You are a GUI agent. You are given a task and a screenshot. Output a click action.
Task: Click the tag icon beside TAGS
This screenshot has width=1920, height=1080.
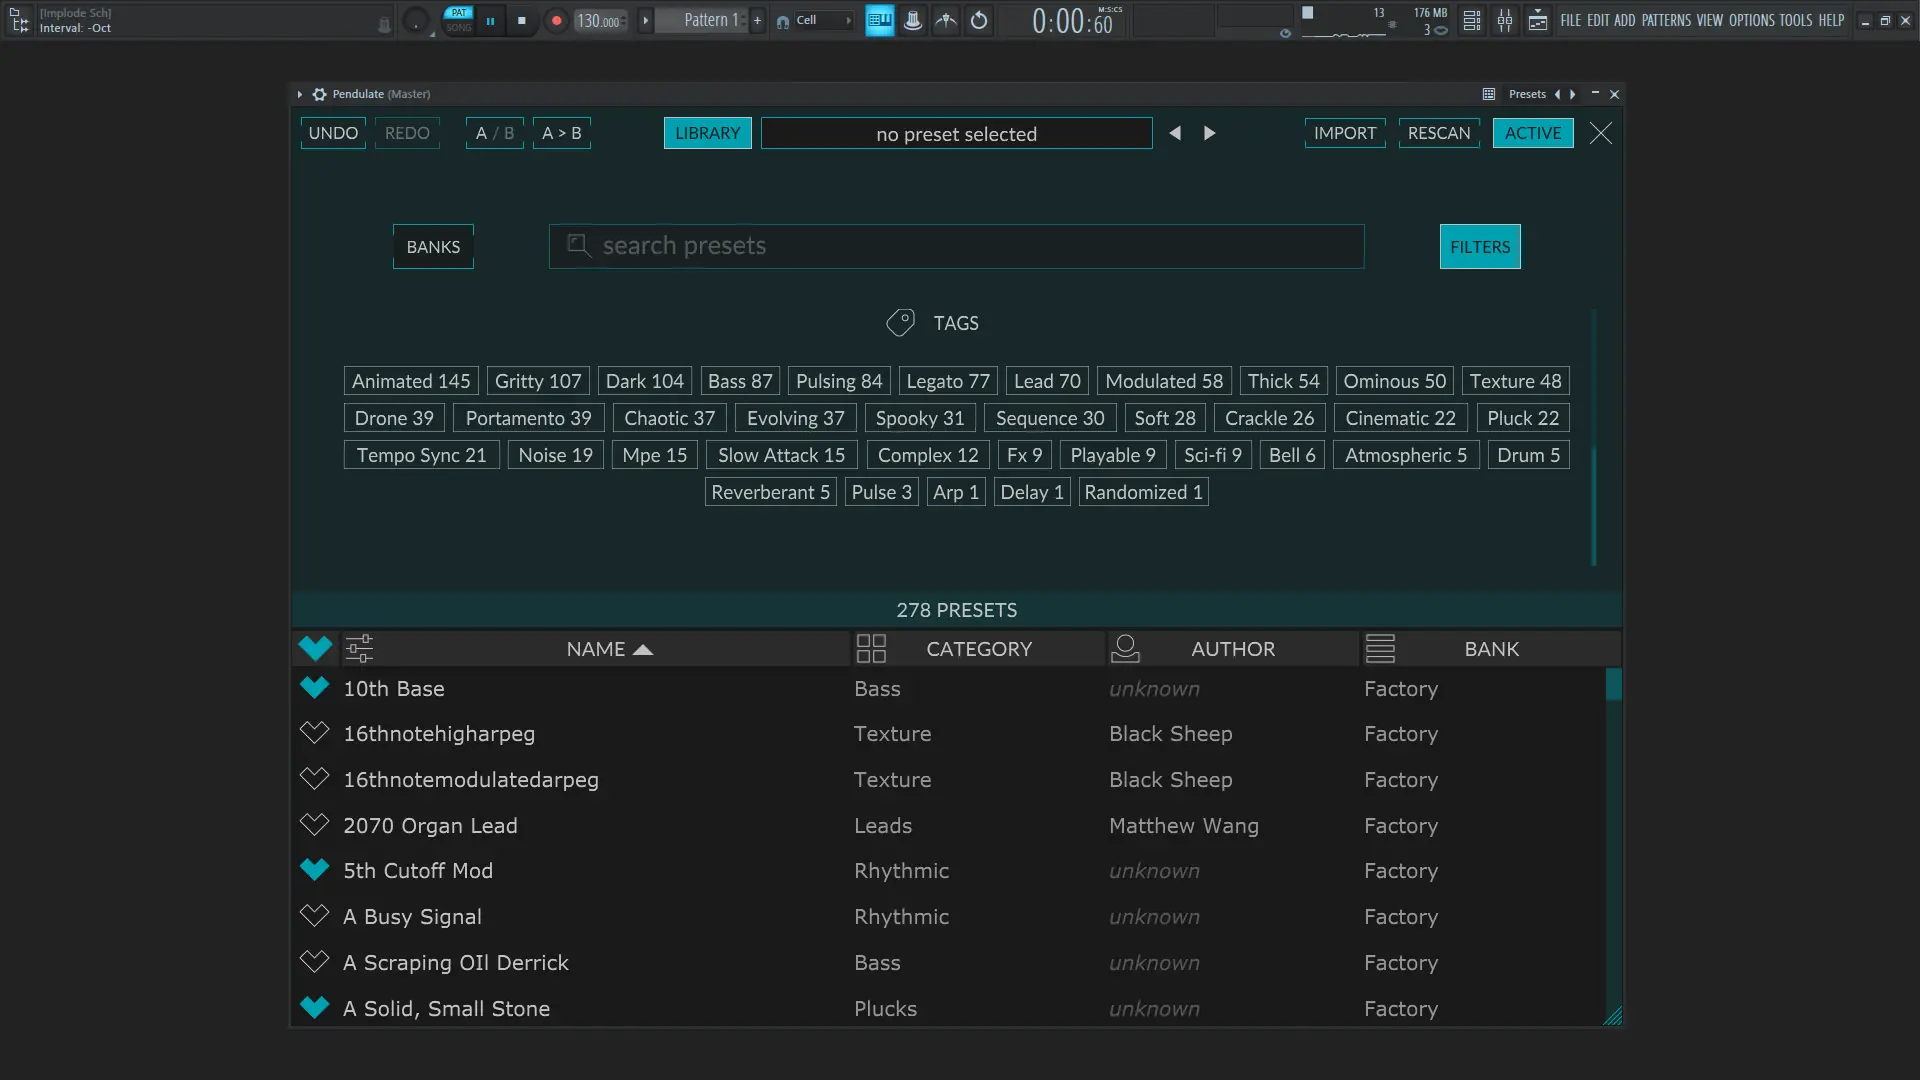[x=900, y=323]
